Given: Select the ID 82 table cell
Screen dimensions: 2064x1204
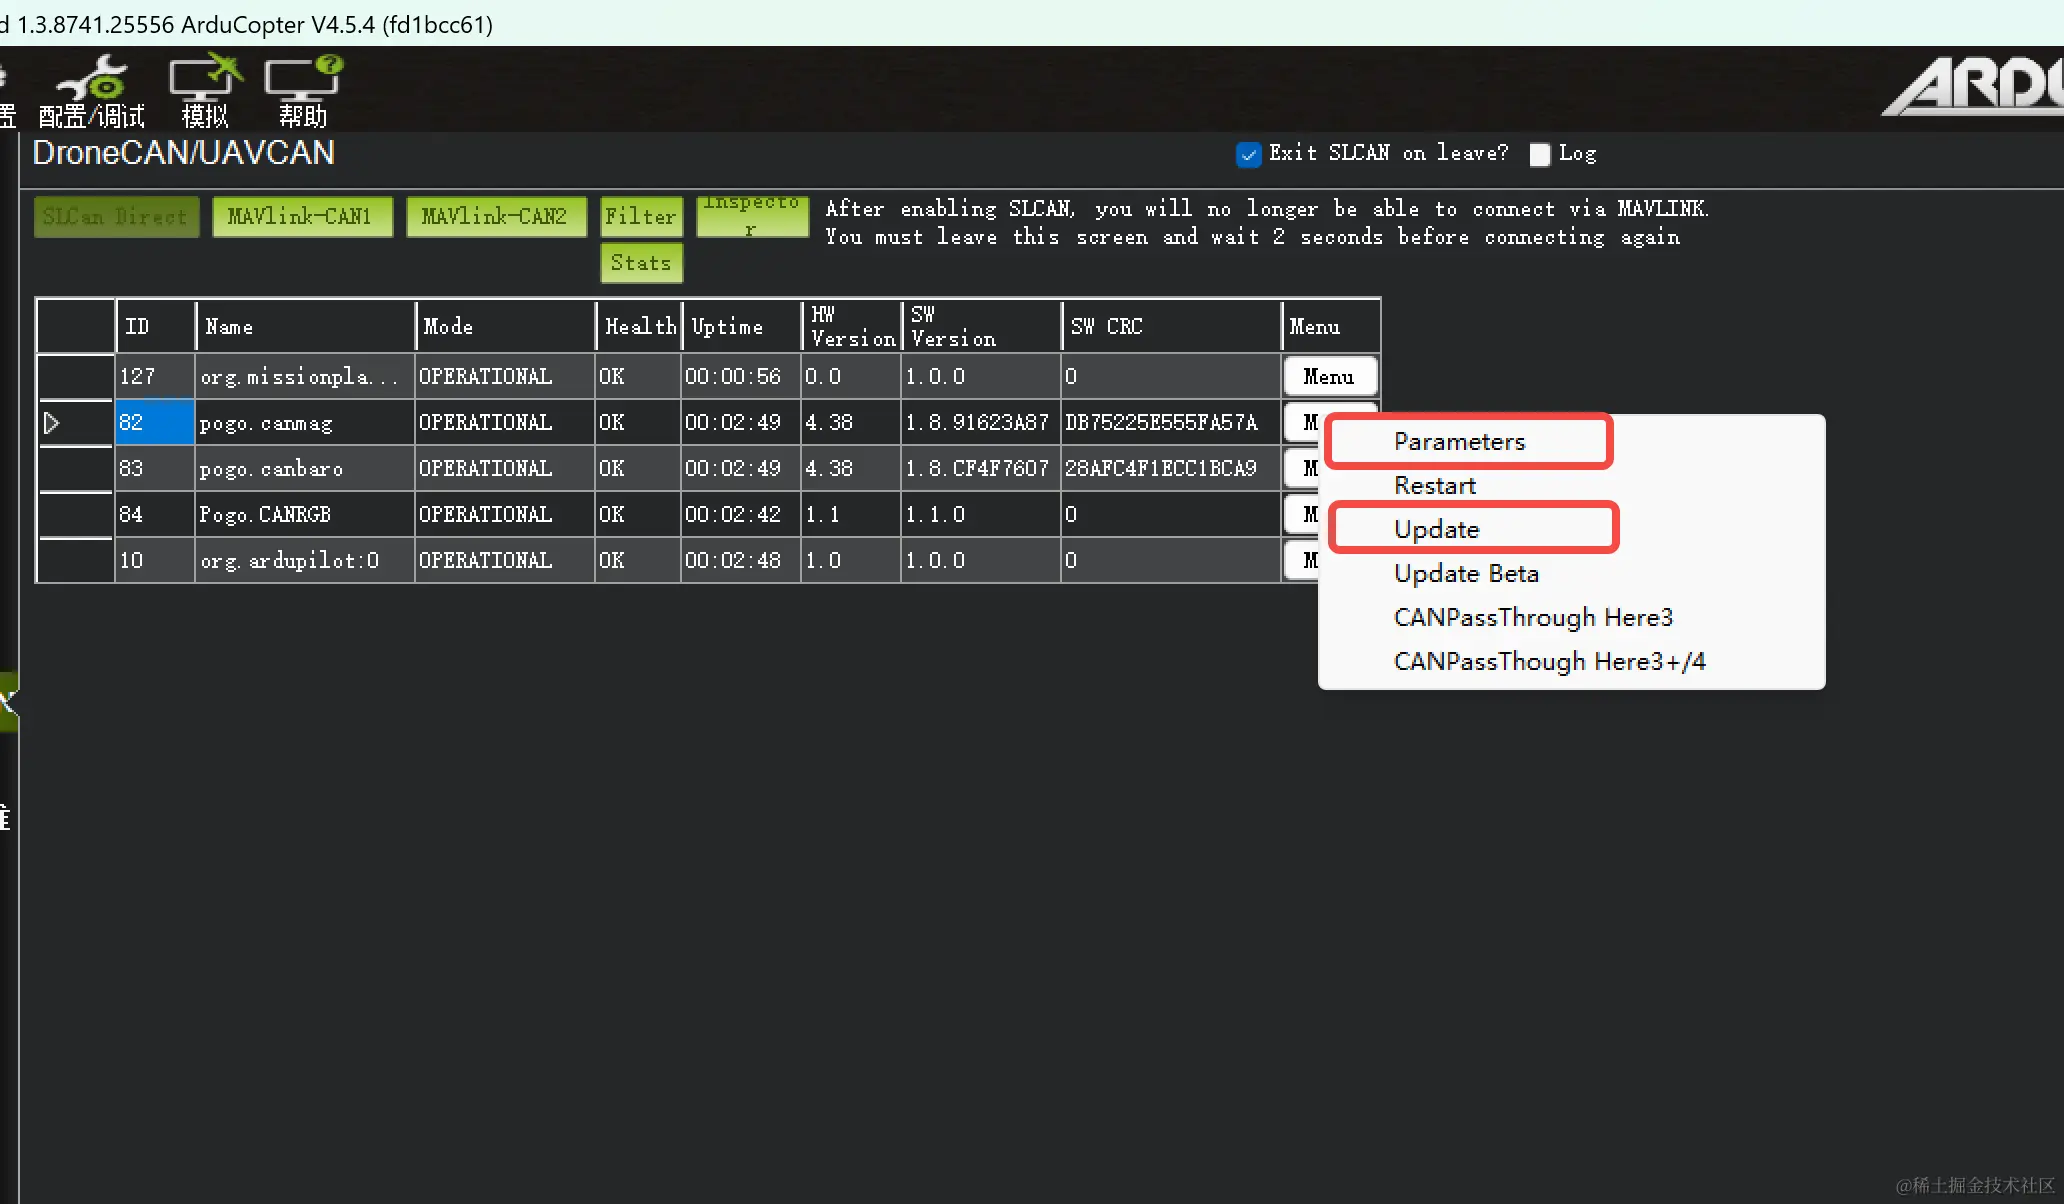Looking at the screenshot, I should tap(154, 423).
